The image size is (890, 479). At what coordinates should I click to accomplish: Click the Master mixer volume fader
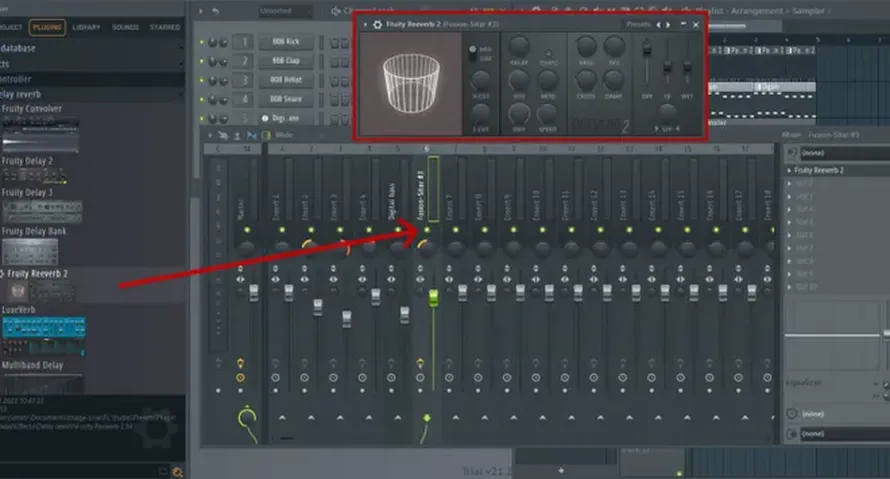254,292
